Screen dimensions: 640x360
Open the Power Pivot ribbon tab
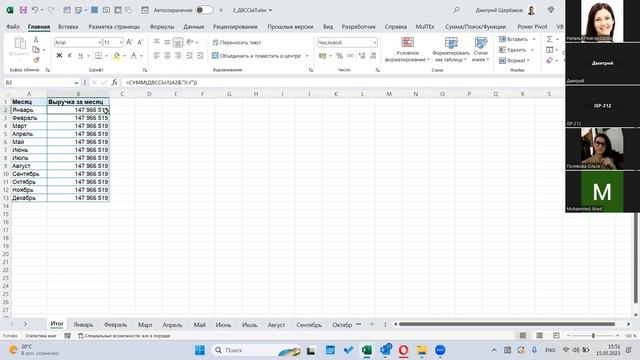pyautogui.click(x=532, y=27)
